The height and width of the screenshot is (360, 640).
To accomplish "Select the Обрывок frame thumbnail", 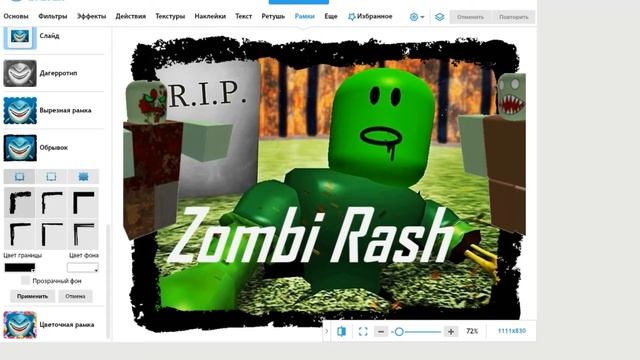I will click(x=20, y=148).
